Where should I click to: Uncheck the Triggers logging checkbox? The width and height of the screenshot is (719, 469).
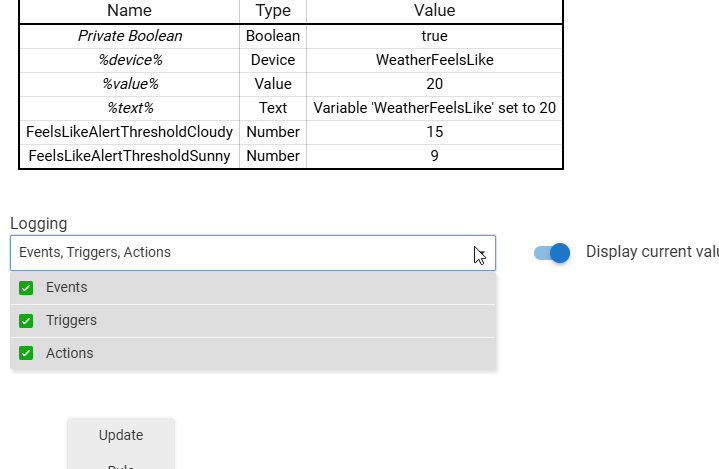point(26,321)
